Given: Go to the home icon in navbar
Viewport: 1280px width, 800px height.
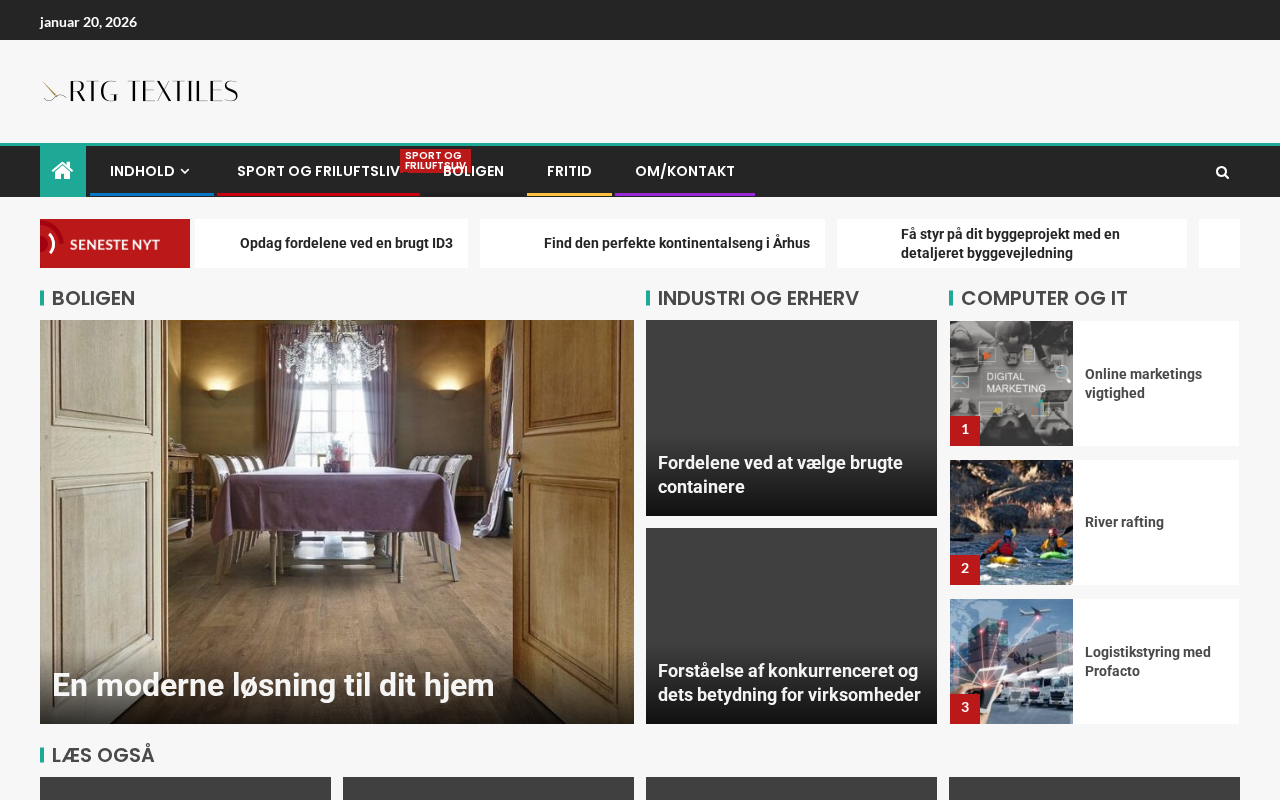Looking at the screenshot, I should point(63,171).
